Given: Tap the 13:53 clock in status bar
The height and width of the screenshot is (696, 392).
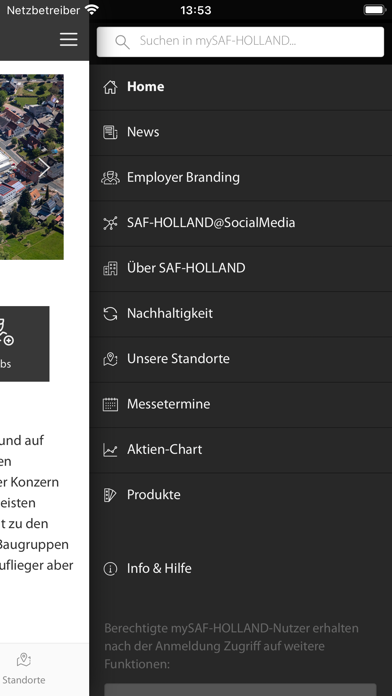Looking at the screenshot, I should point(196,10).
